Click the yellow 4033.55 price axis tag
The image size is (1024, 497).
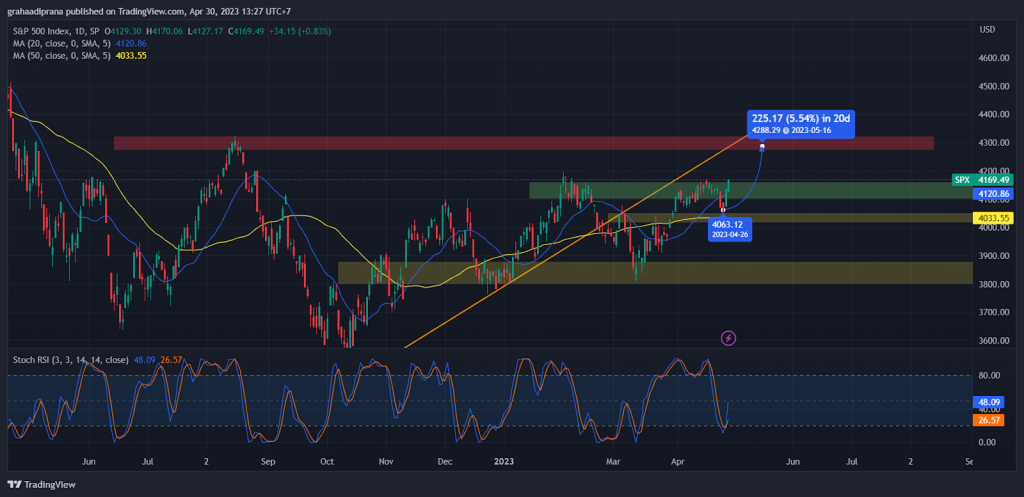[x=993, y=218]
